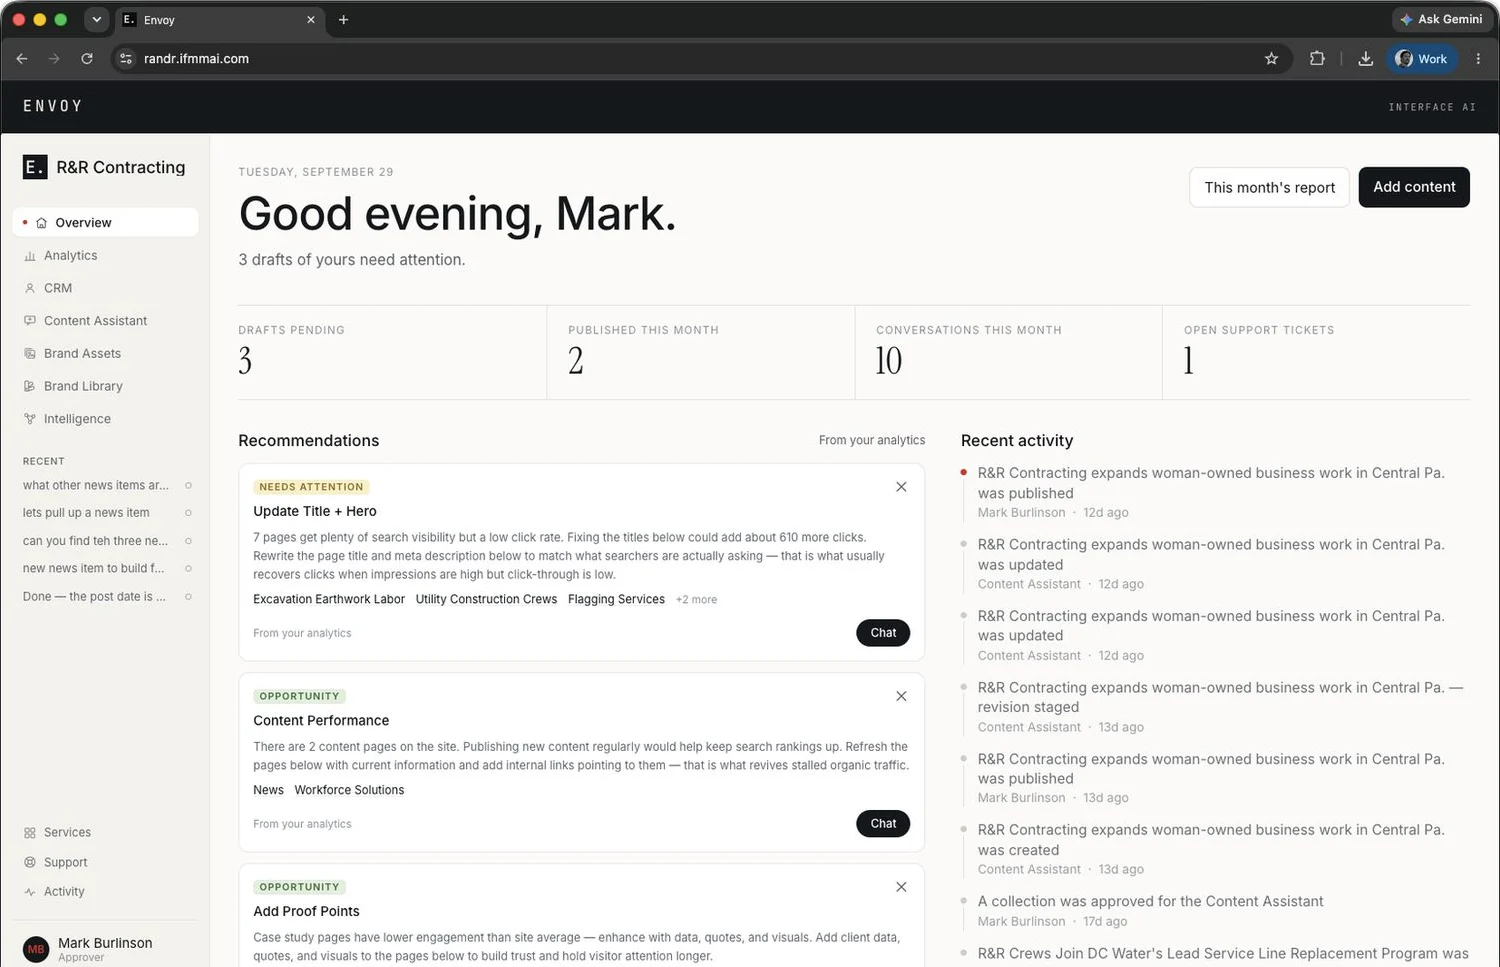Image resolution: width=1500 pixels, height=967 pixels.
Task: Open recent chat 'Done — the post date is ...'
Action: (95, 596)
